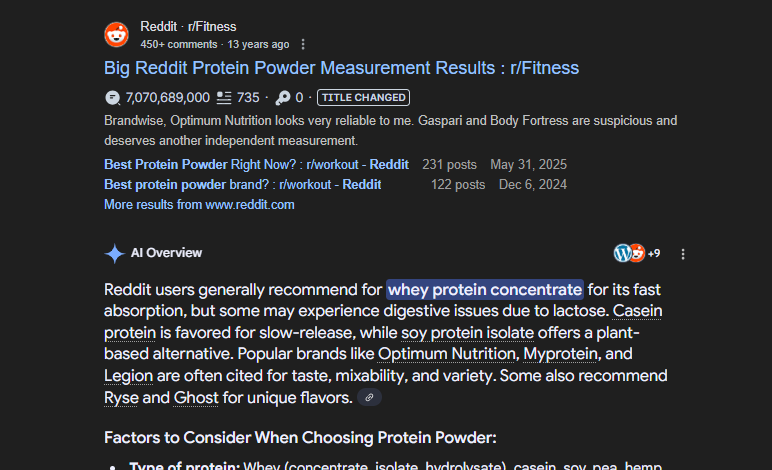The height and width of the screenshot is (470, 772).
Task: Click the Reddit source icon in AI Overview
Action: pyautogui.click(x=637, y=253)
